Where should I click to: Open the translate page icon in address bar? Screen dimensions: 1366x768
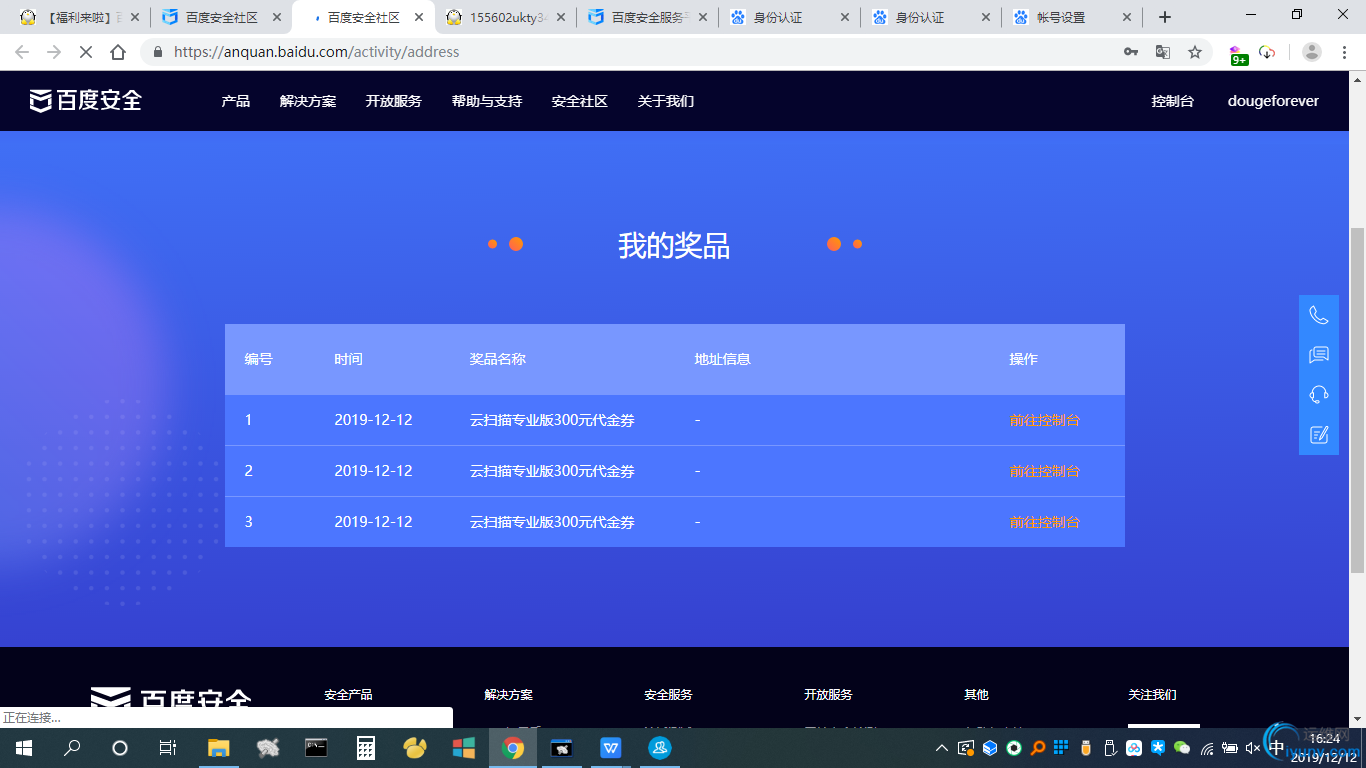tap(1163, 52)
